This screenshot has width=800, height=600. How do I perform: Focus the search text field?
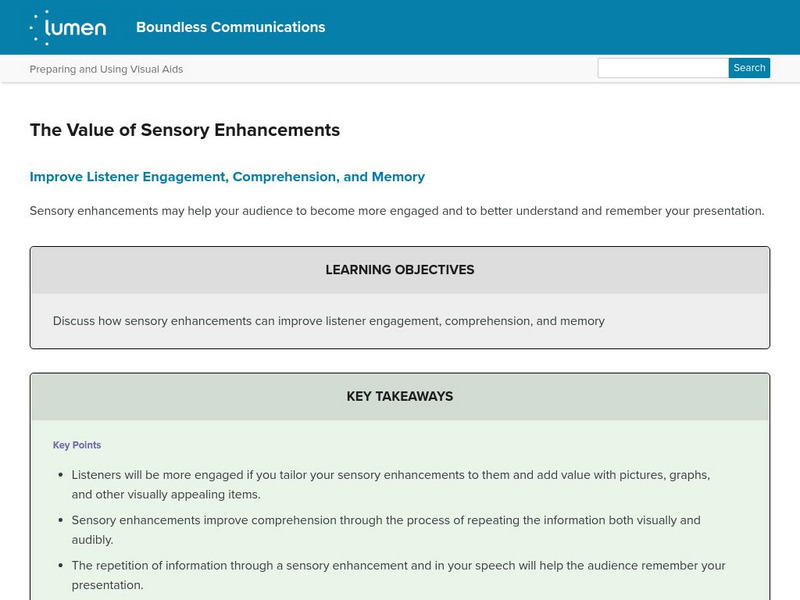662,68
